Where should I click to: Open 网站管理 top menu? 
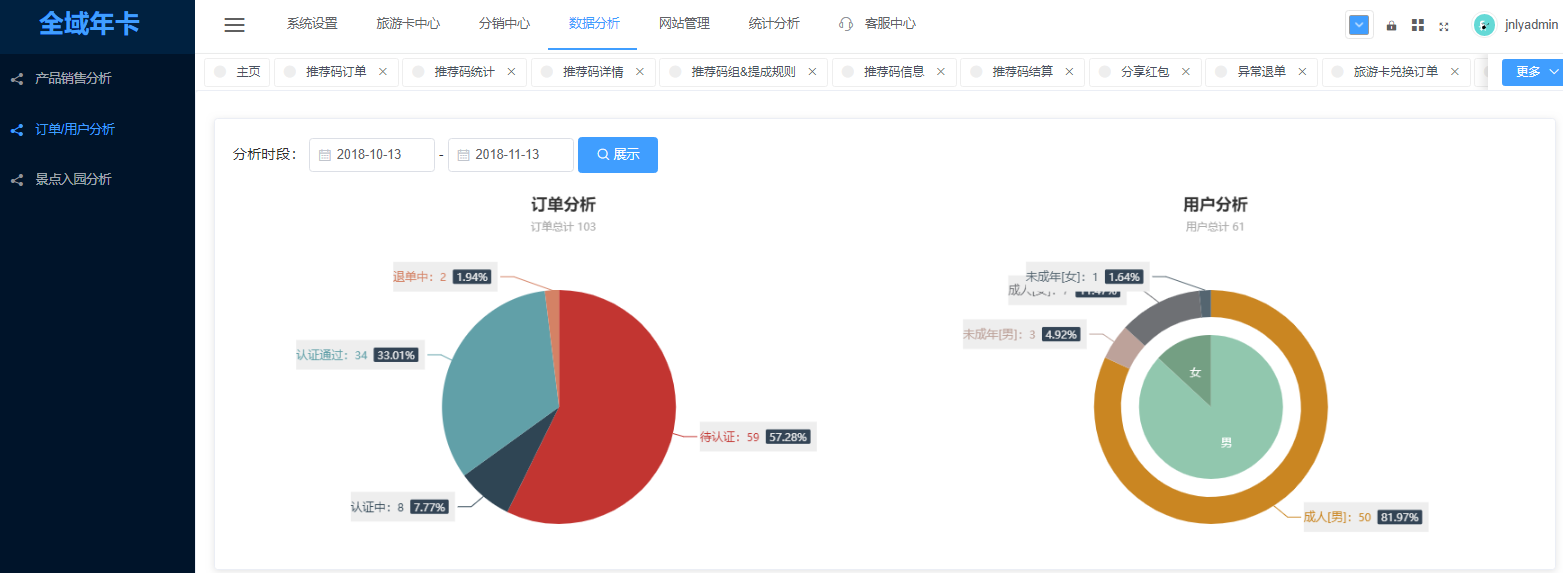[684, 24]
